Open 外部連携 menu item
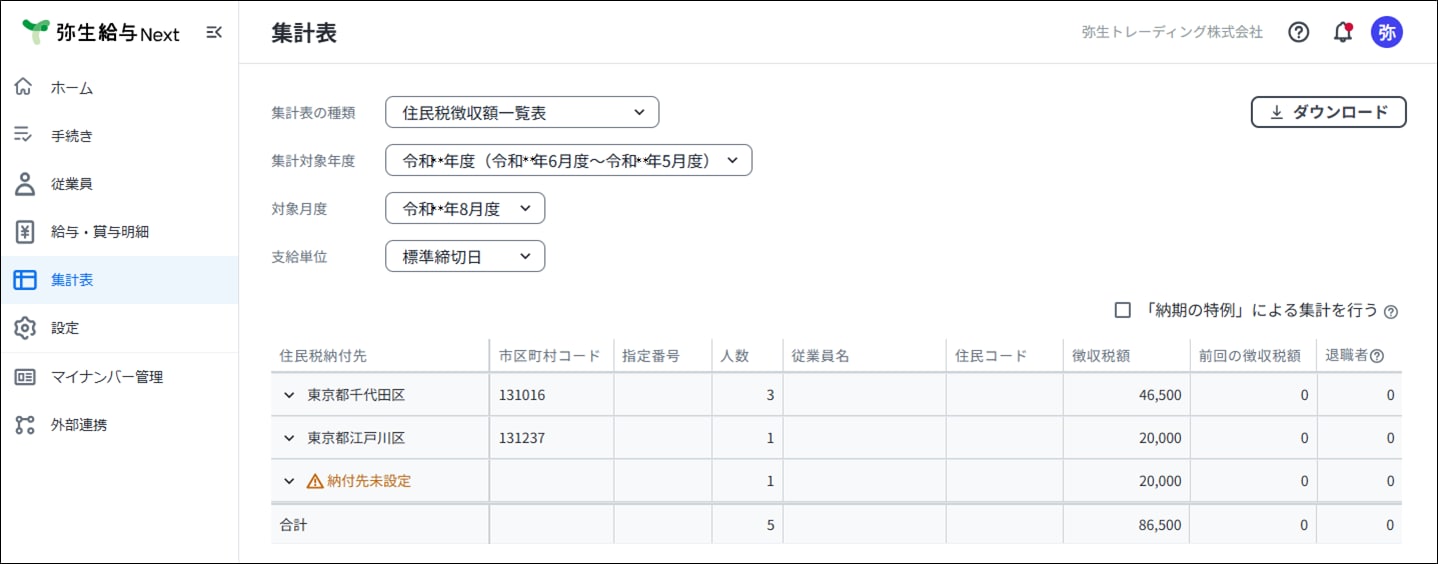This screenshot has height=564, width=1438. (119, 425)
